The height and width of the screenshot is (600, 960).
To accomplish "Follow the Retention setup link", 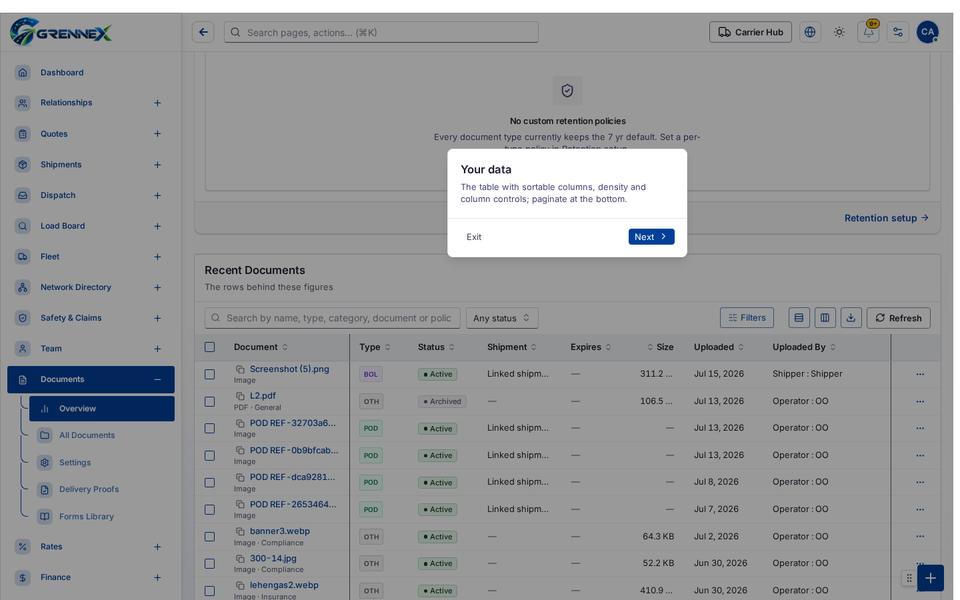I will 886,218.
